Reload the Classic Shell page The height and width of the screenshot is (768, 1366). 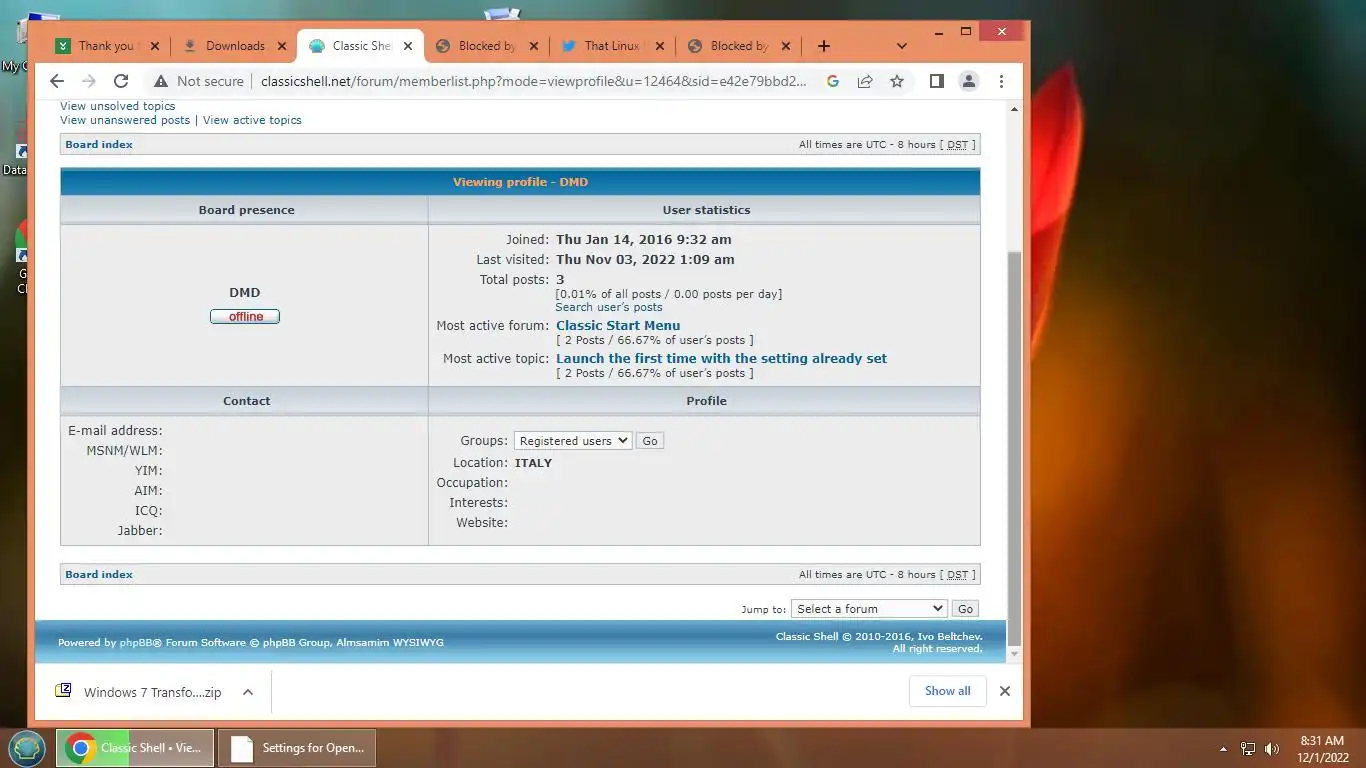click(x=121, y=82)
